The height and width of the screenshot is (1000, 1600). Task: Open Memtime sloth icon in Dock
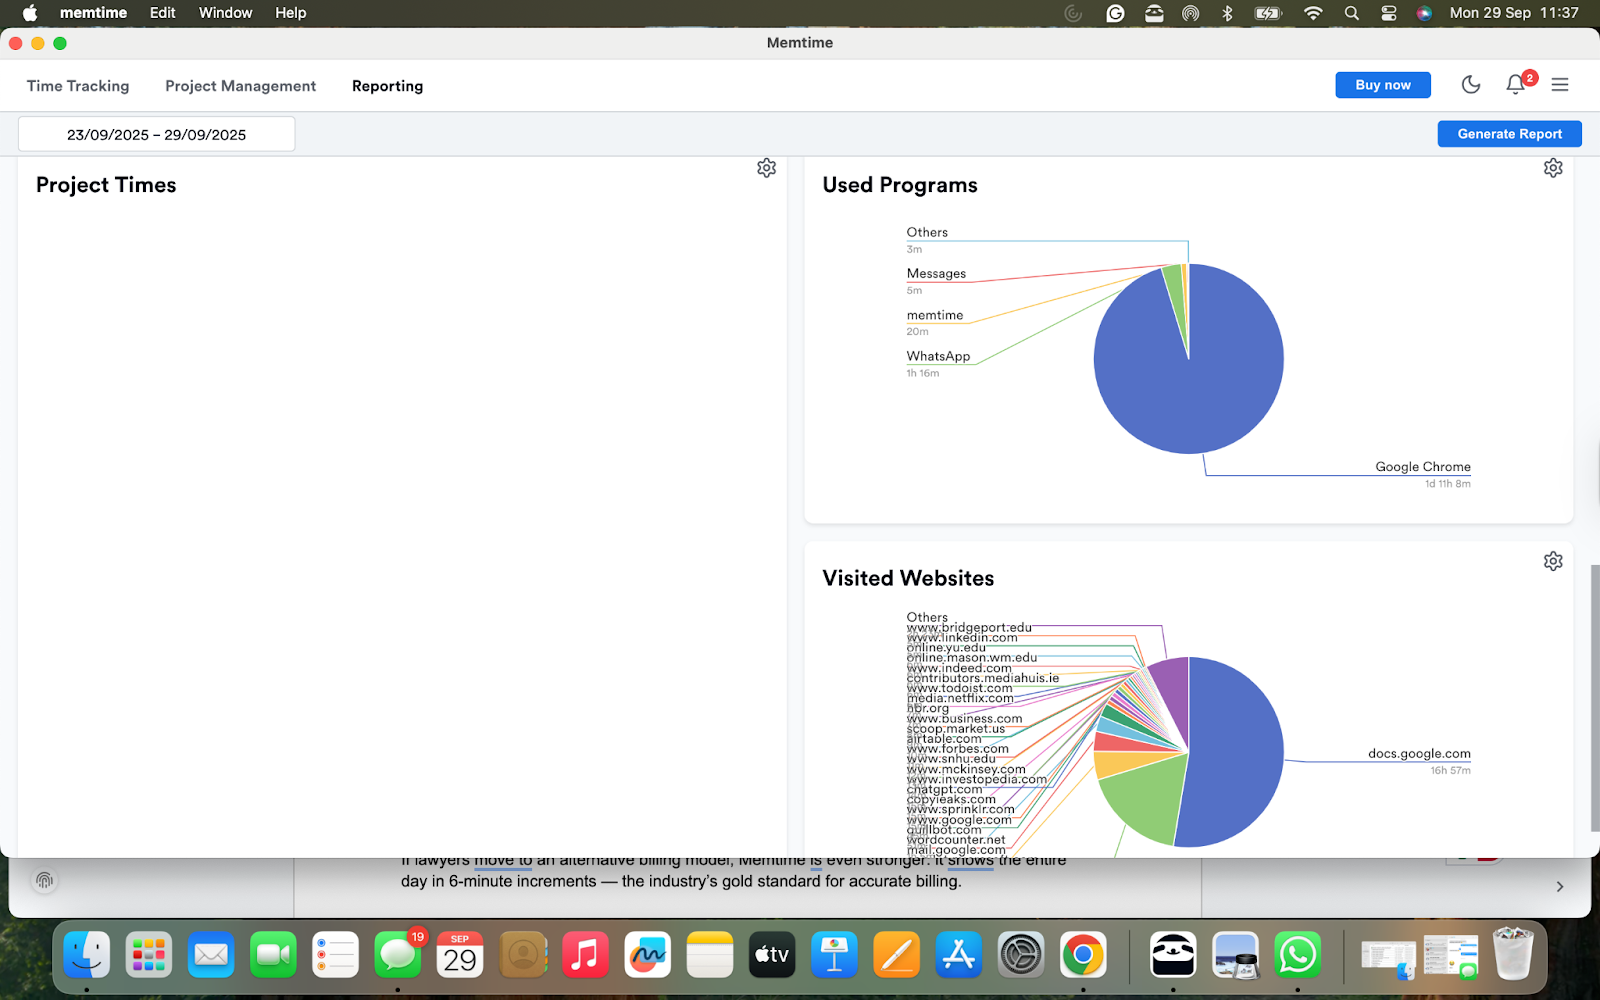(1173, 955)
